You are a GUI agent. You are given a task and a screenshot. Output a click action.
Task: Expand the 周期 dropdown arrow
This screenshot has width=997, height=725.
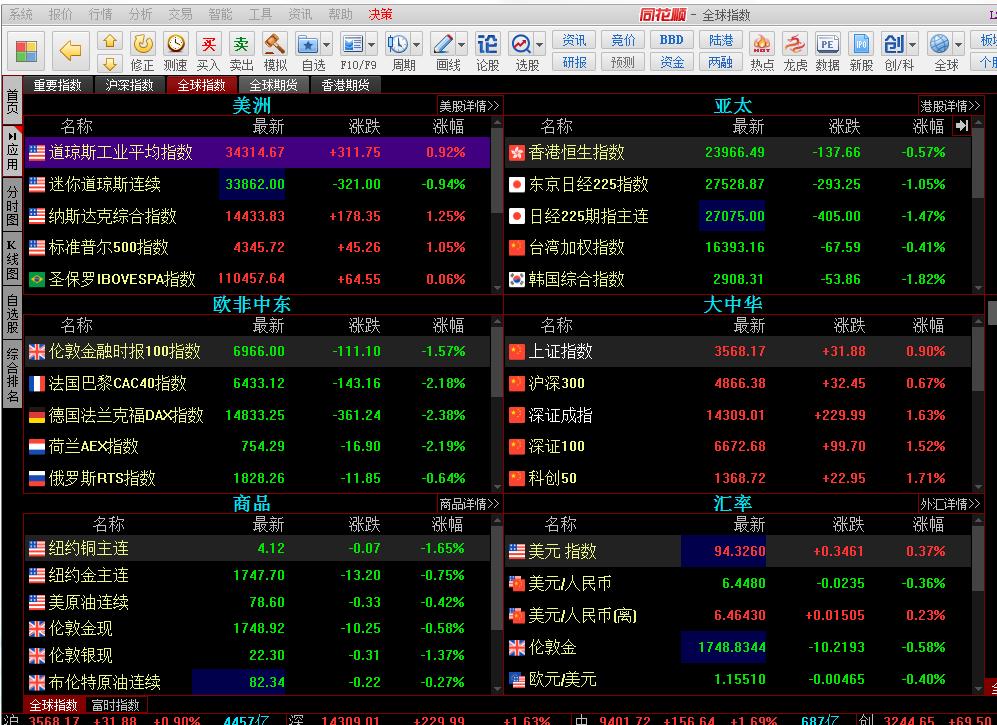tap(416, 45)
